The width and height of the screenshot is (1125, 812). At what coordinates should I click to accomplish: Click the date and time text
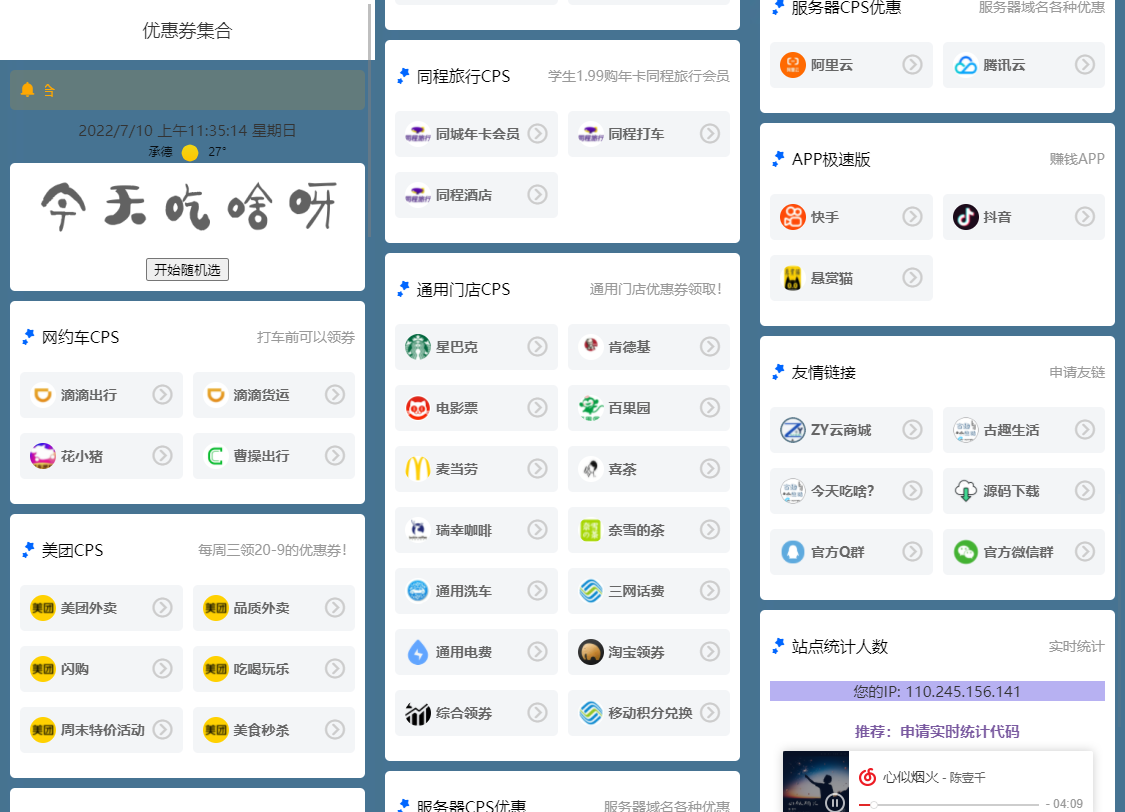coord(187,131)
